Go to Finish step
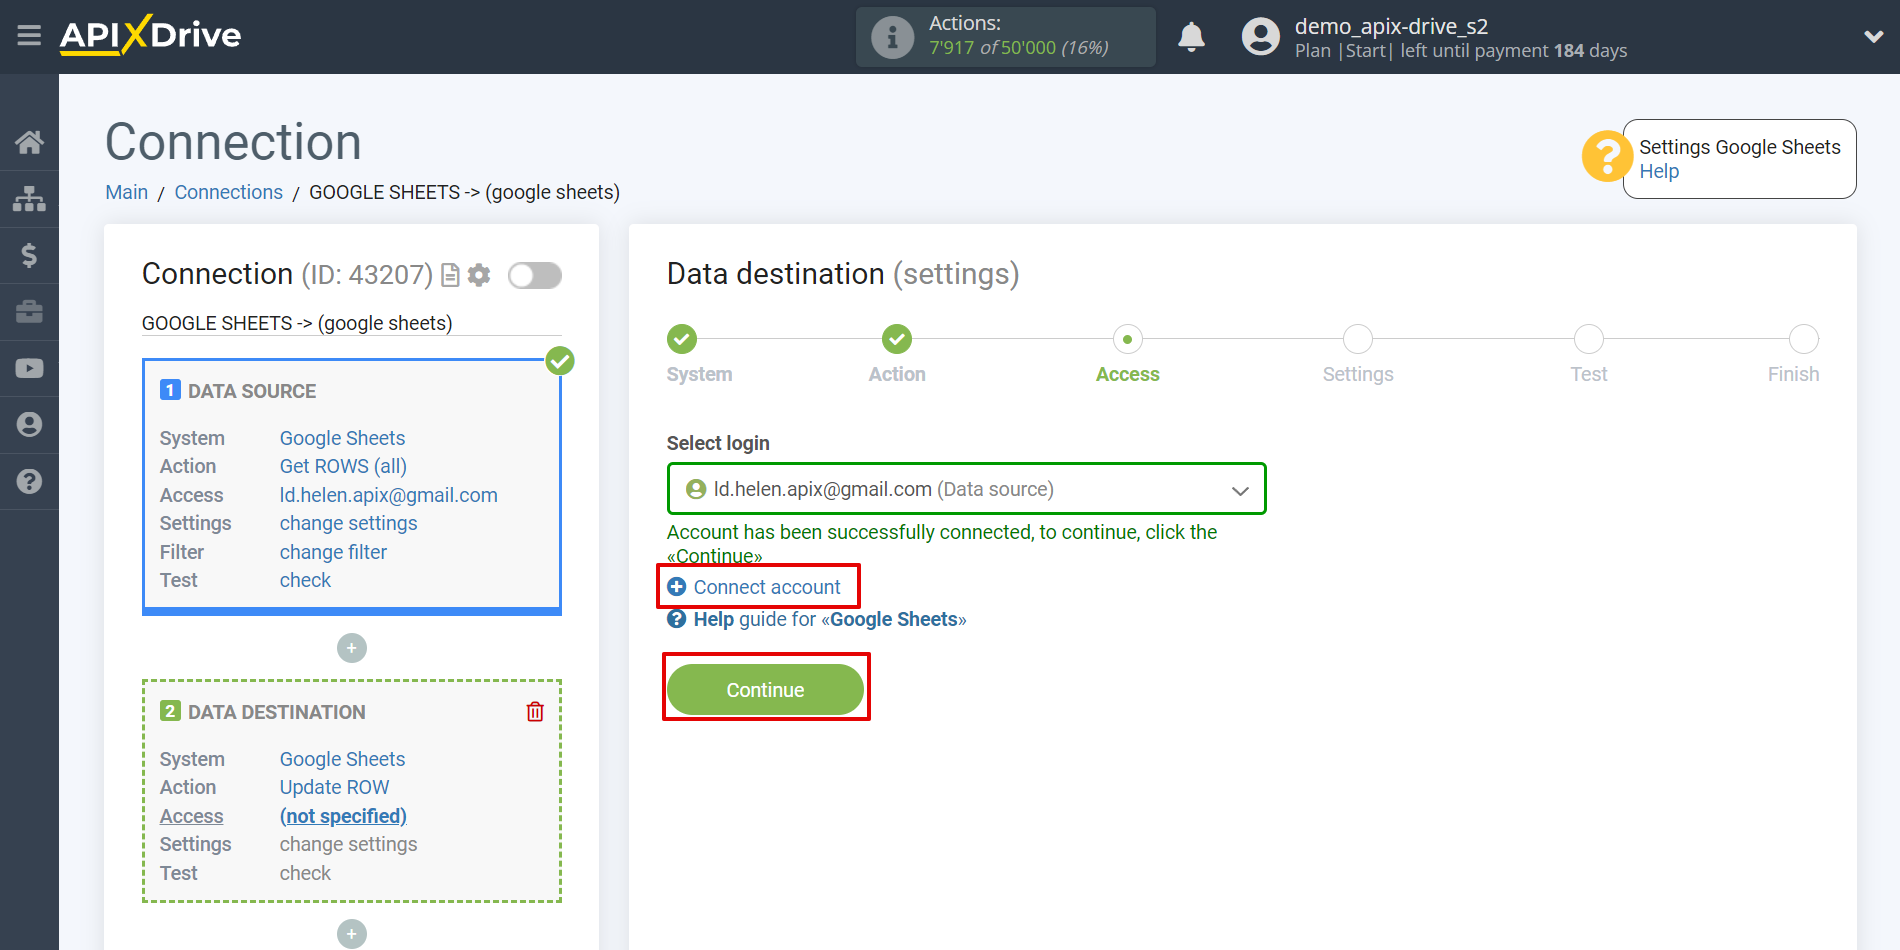 pyautogui.click(x=1803, y=339)
